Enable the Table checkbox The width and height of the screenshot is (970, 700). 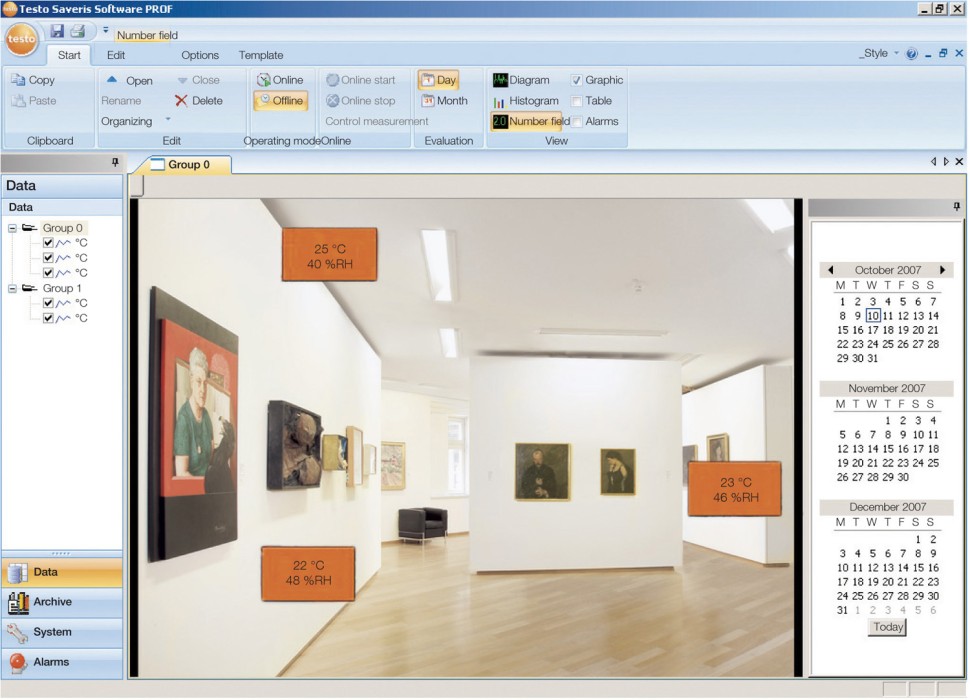coord(577,101)
